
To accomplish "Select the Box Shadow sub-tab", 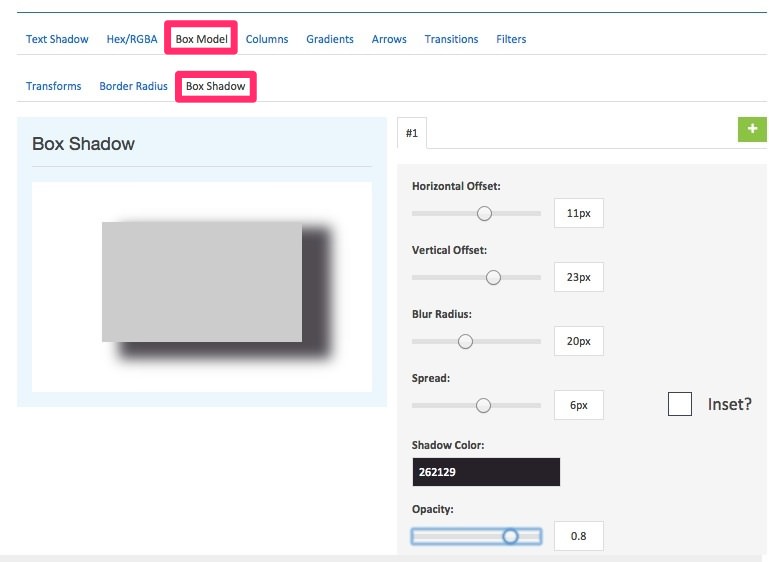I will [x=215, y=86].
